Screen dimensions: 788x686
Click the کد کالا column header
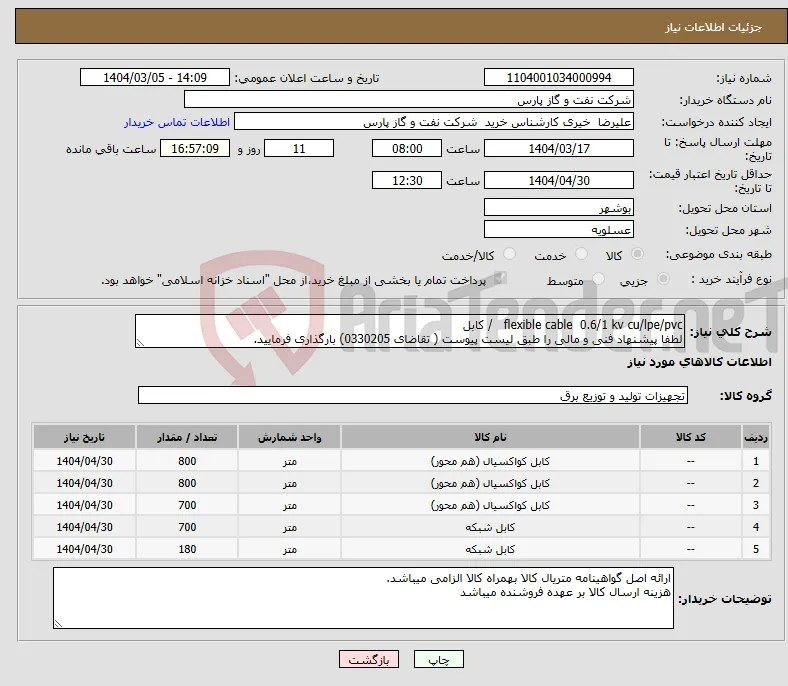click(x=691, y=437)
